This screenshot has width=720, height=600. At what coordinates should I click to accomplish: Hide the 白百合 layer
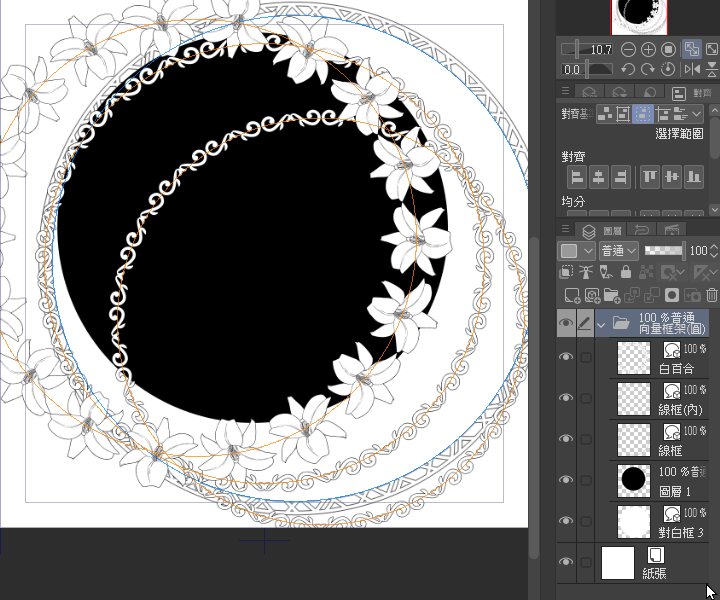pyautogui.click(x=566, y=357)
